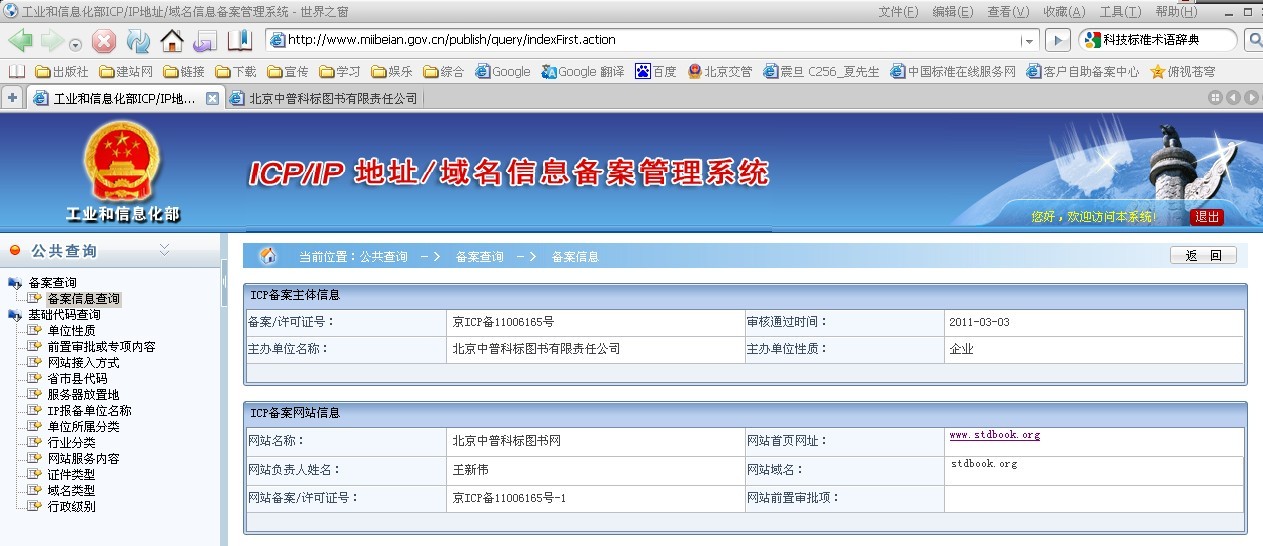The width and height of the screenshot is (1263, 546).
Task: Click the Forward arrow button
Action: pyautogui.click(x=51, y=41)
